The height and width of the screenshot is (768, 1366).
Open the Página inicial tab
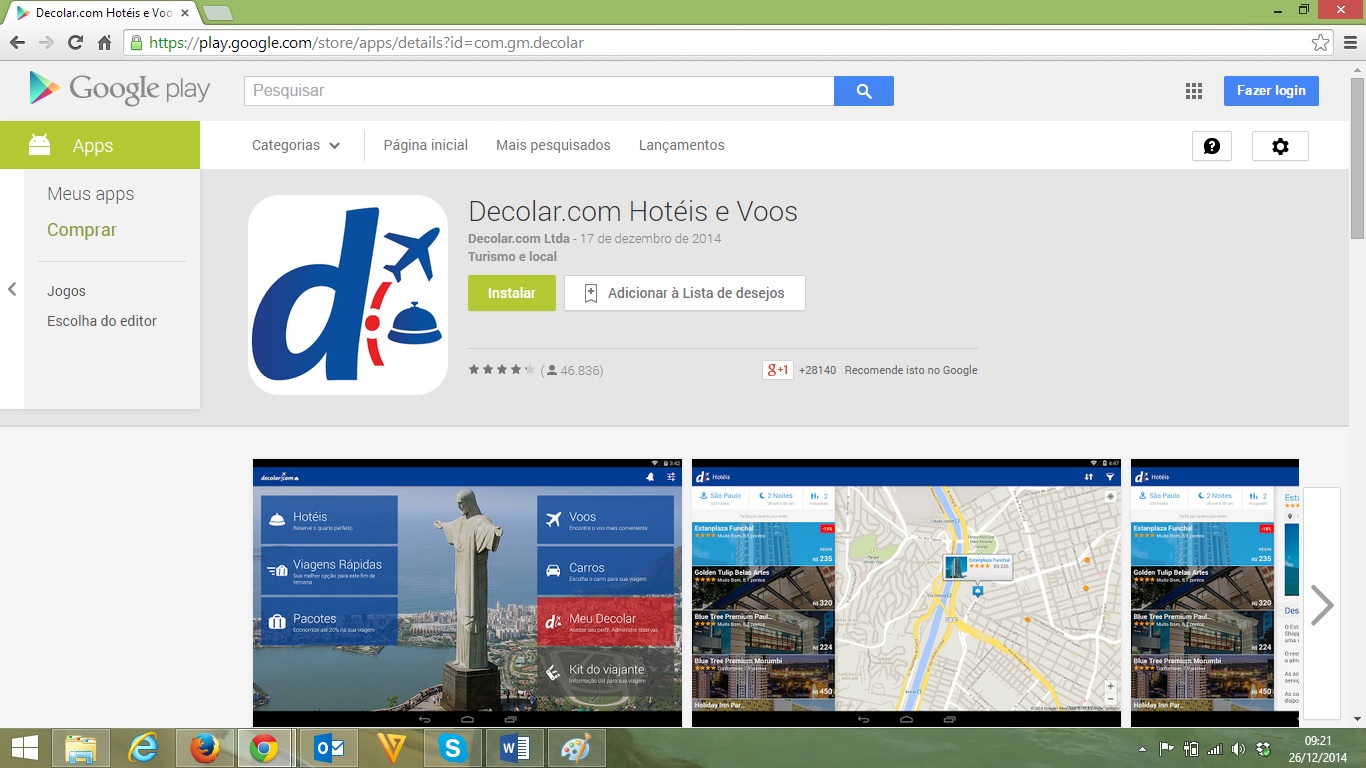pos(425,145)
